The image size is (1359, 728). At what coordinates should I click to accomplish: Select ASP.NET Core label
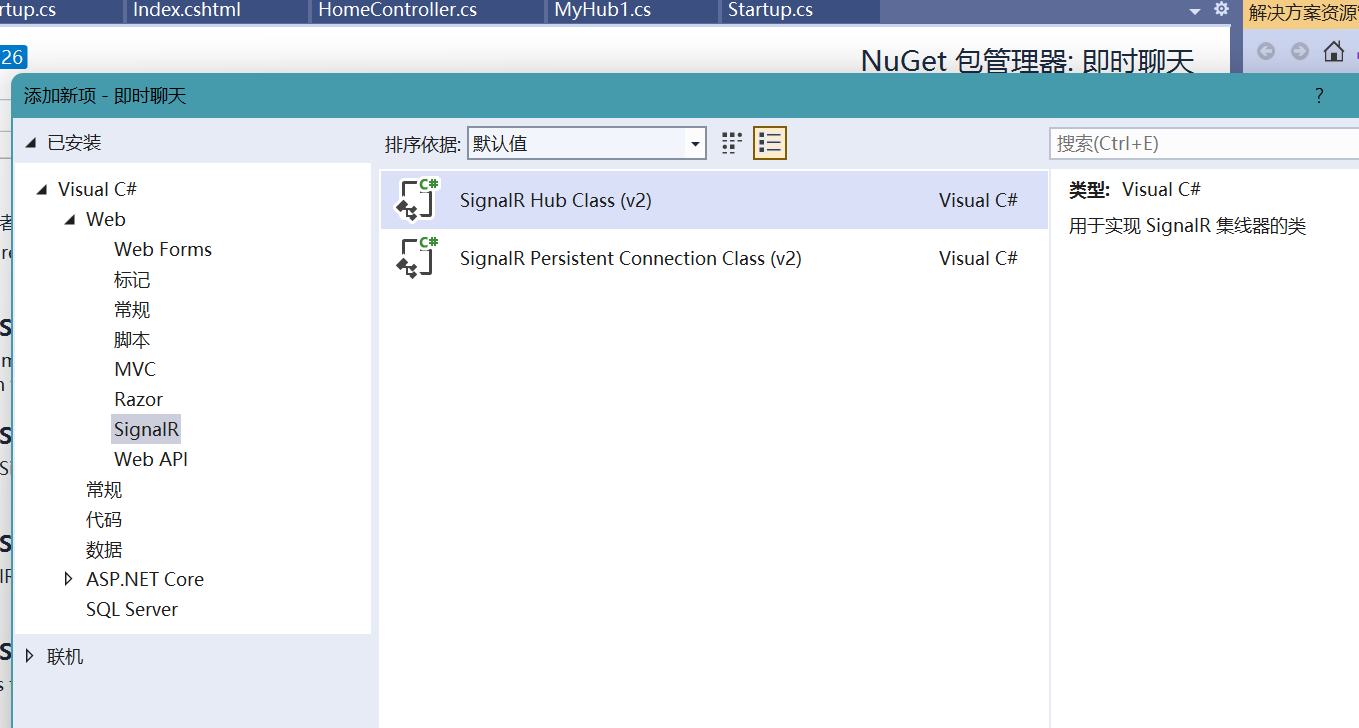tap(145, 579)
